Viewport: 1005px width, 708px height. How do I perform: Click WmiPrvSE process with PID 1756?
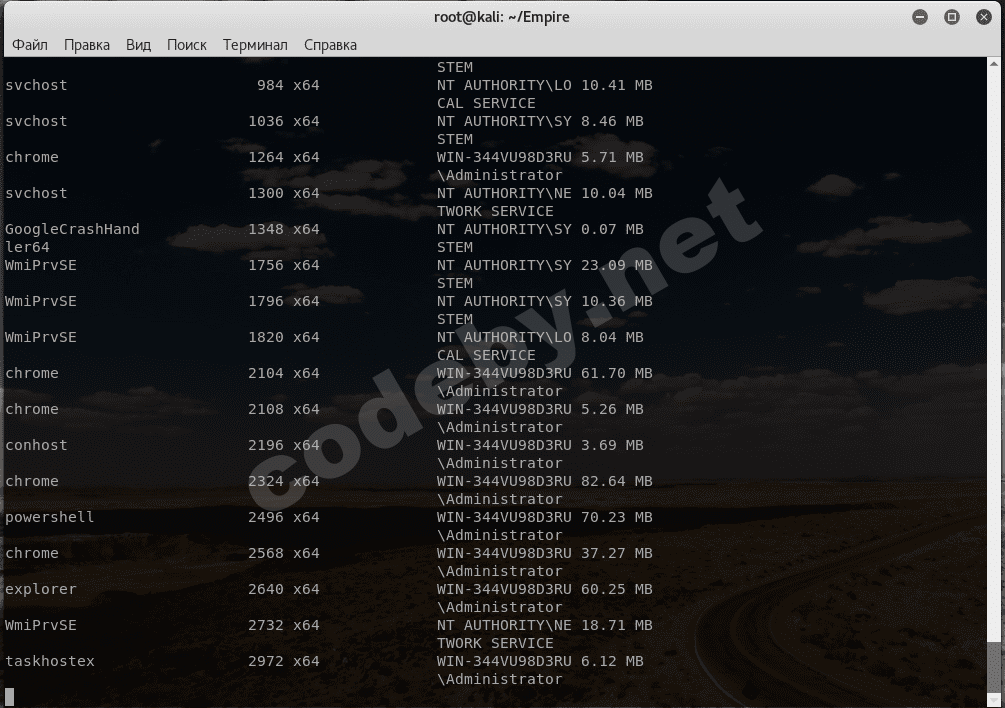(x=329, y=265)
